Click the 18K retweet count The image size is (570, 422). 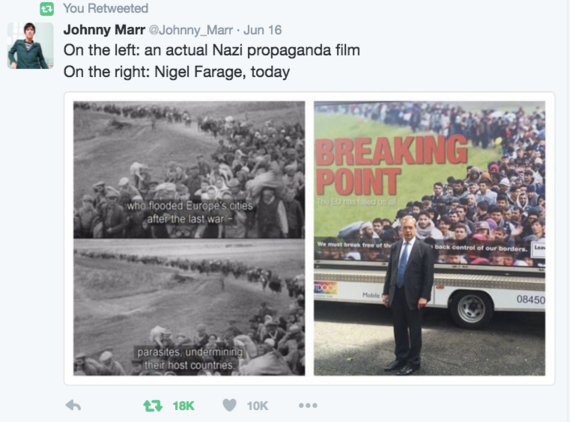184,406
